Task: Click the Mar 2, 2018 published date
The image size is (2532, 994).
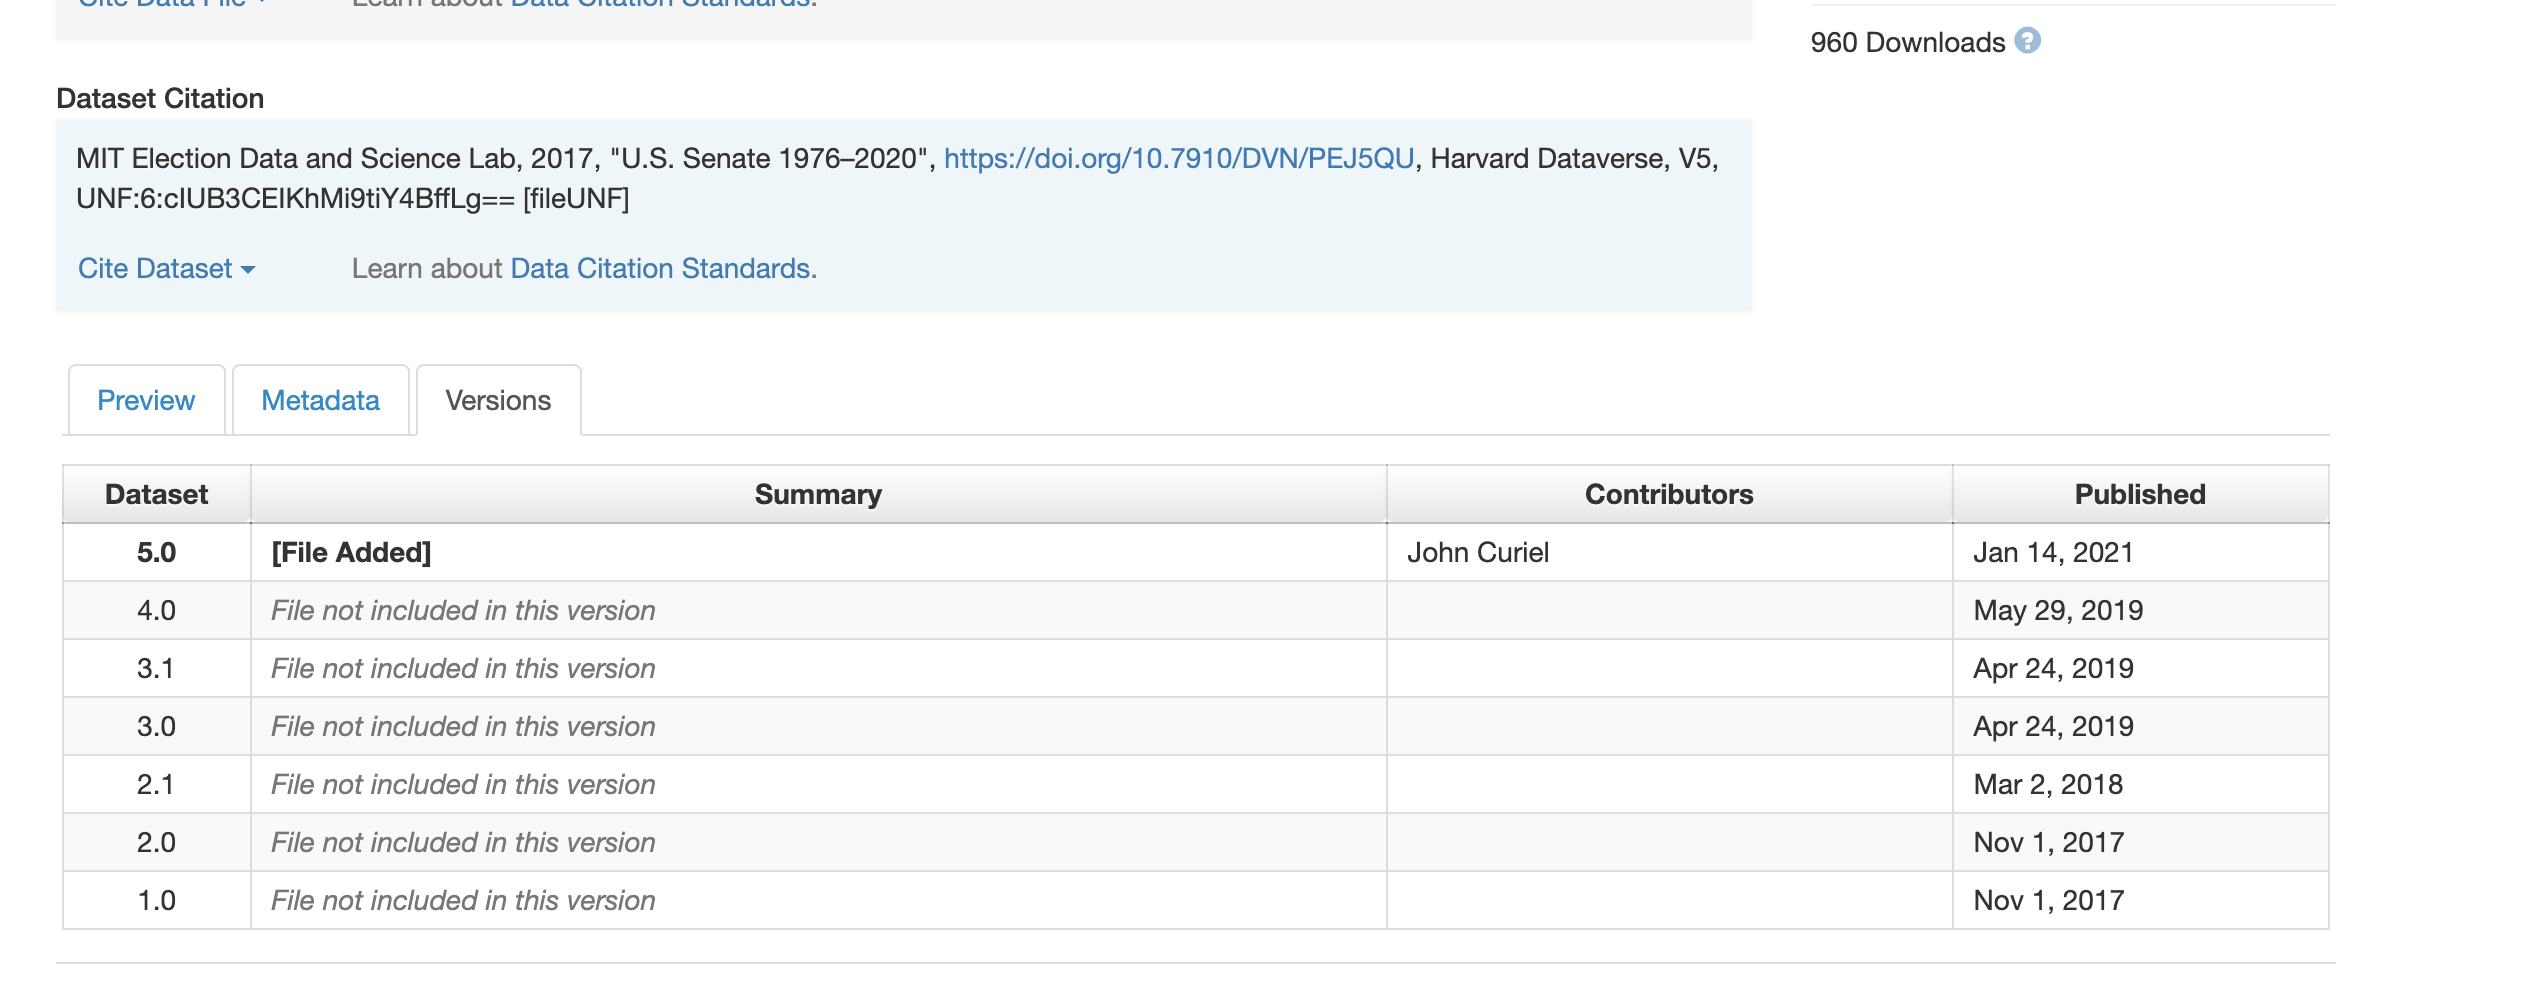Action: [x=2047, y=785]
